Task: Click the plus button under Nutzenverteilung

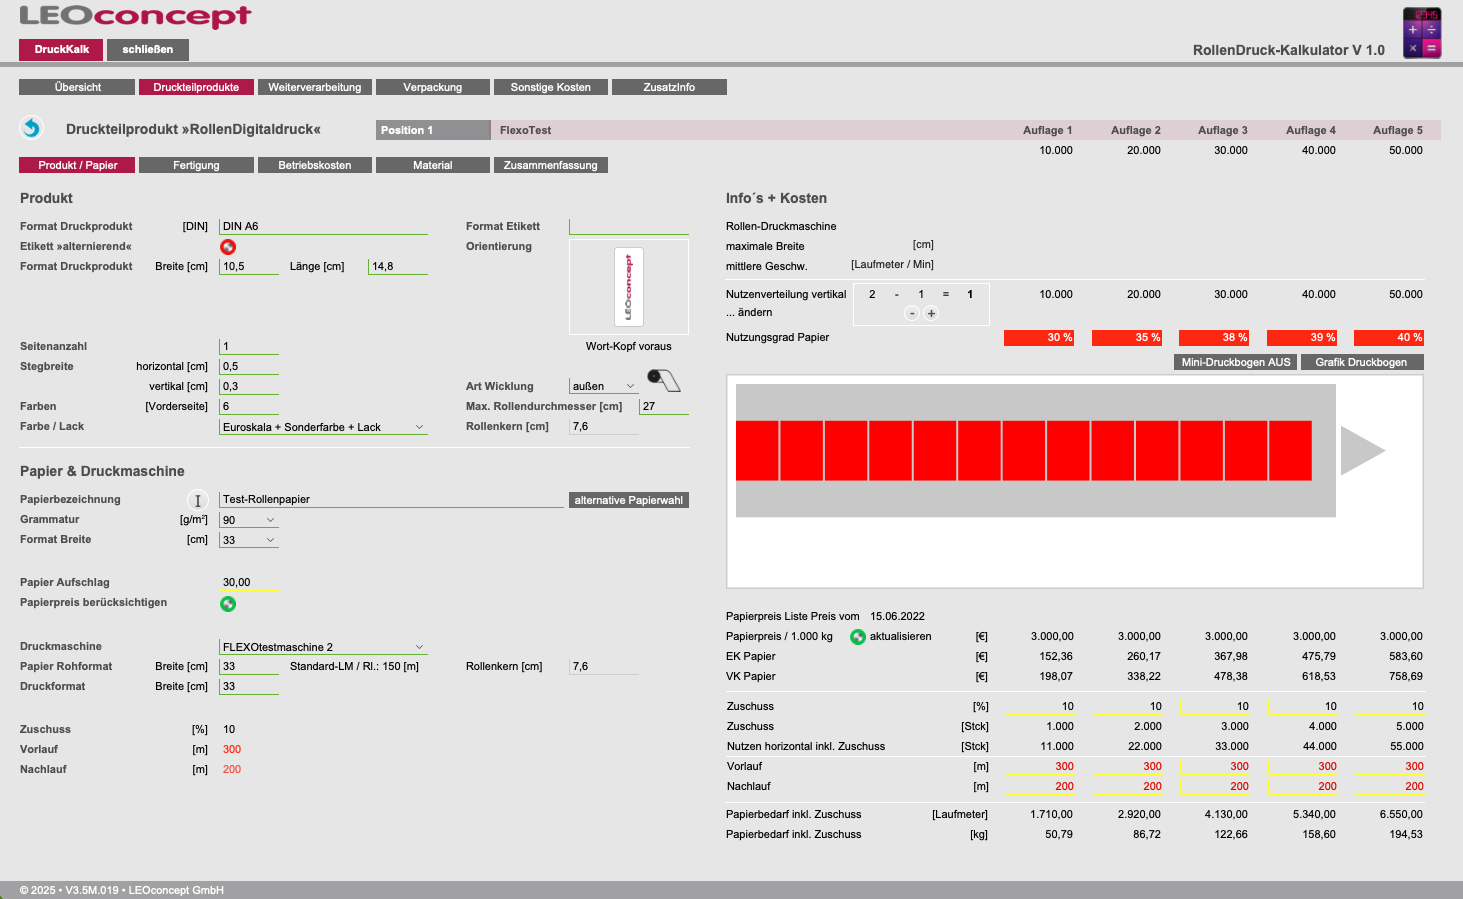Action: click(x=931, y=313)
